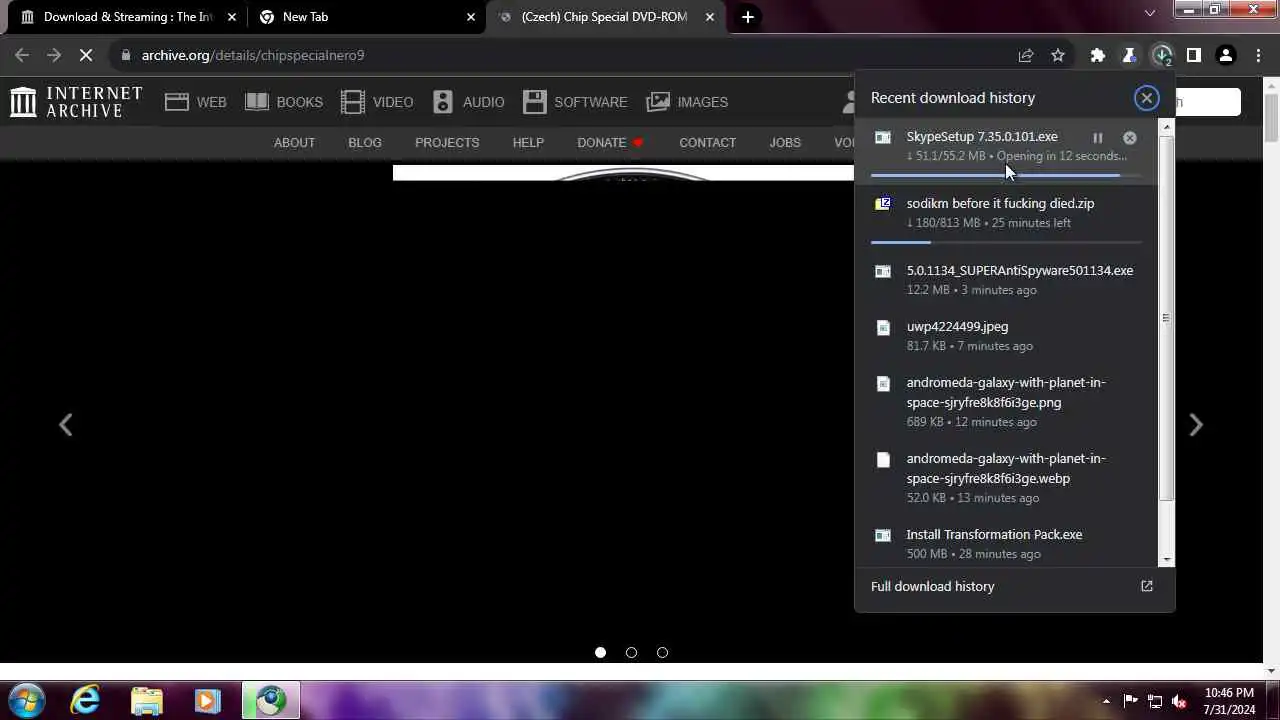Screen dimensions: 1280x720
Task: Show hidden system tray icons arrow
Action: (1106, 701)
